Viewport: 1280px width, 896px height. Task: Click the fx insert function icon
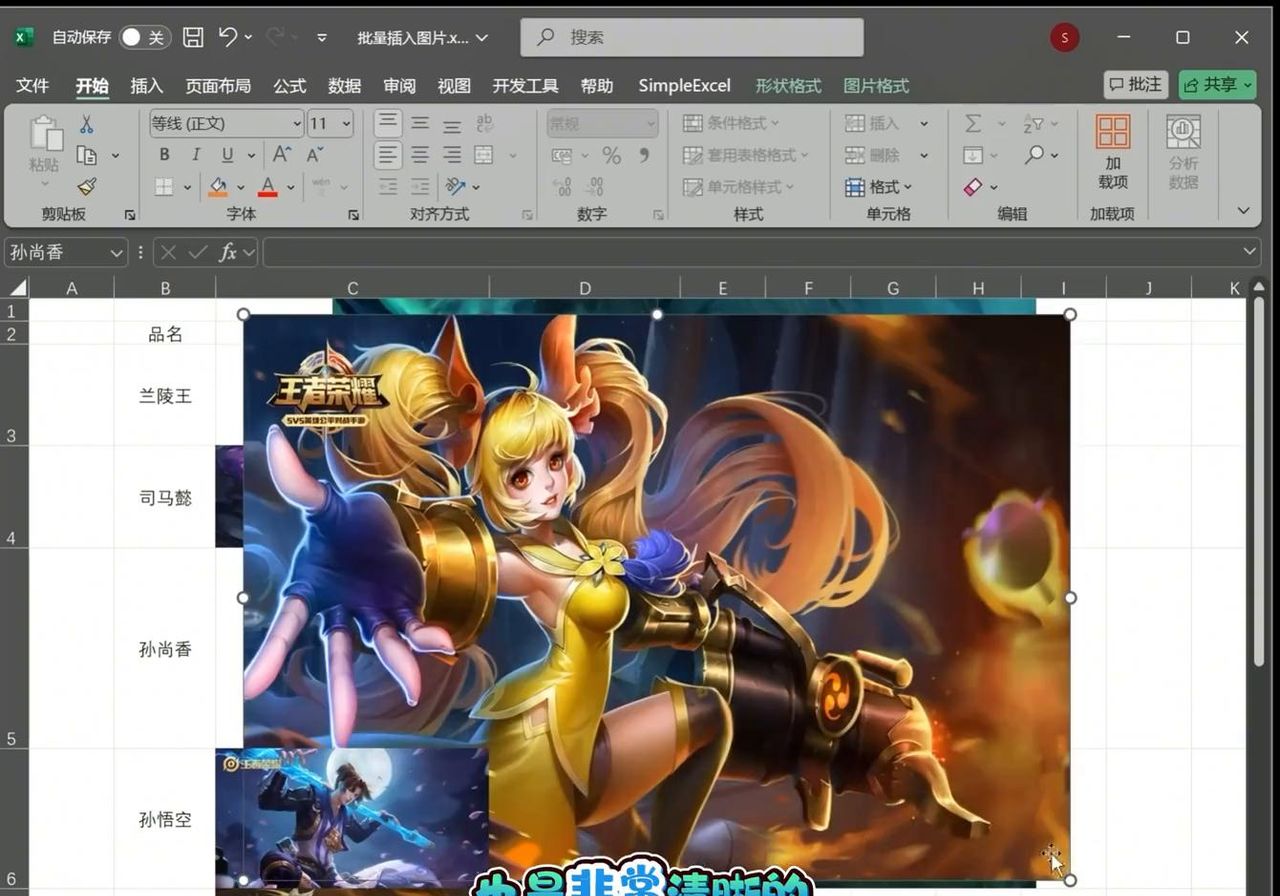pyautogui.click(x=228, y=252)
